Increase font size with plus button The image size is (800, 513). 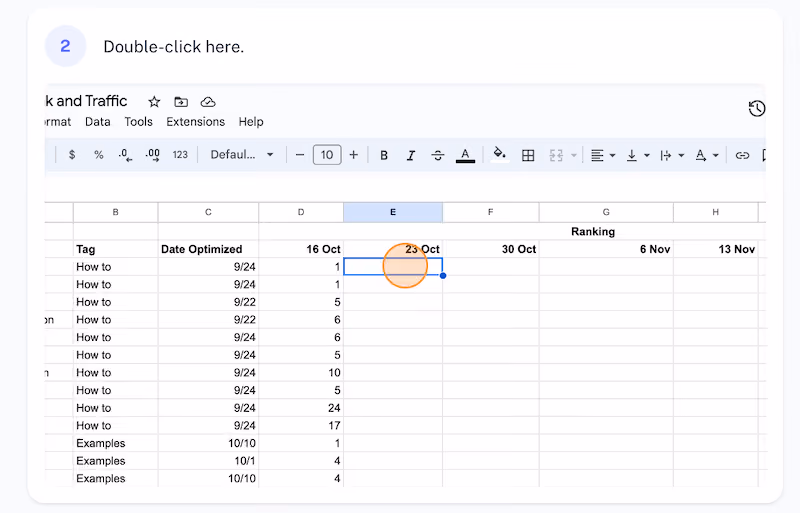tap(354, 155)
